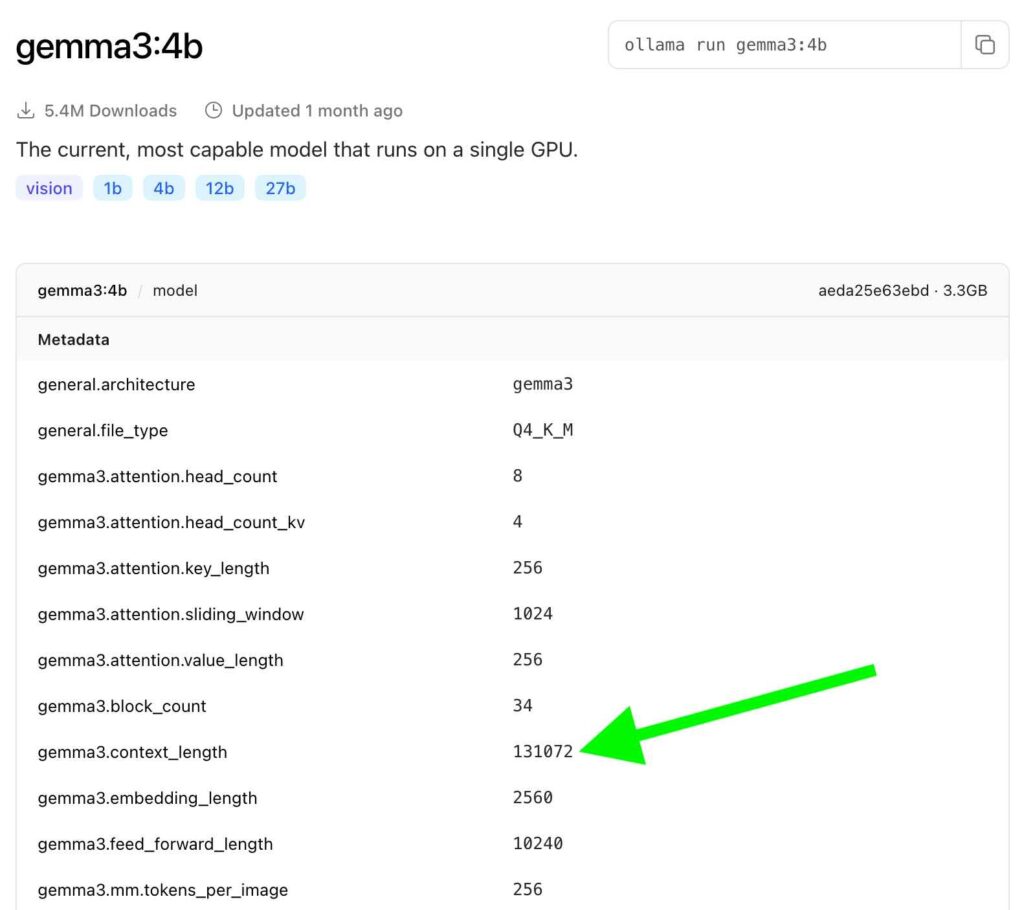Click the downloads arrow icon

[25, 110]
